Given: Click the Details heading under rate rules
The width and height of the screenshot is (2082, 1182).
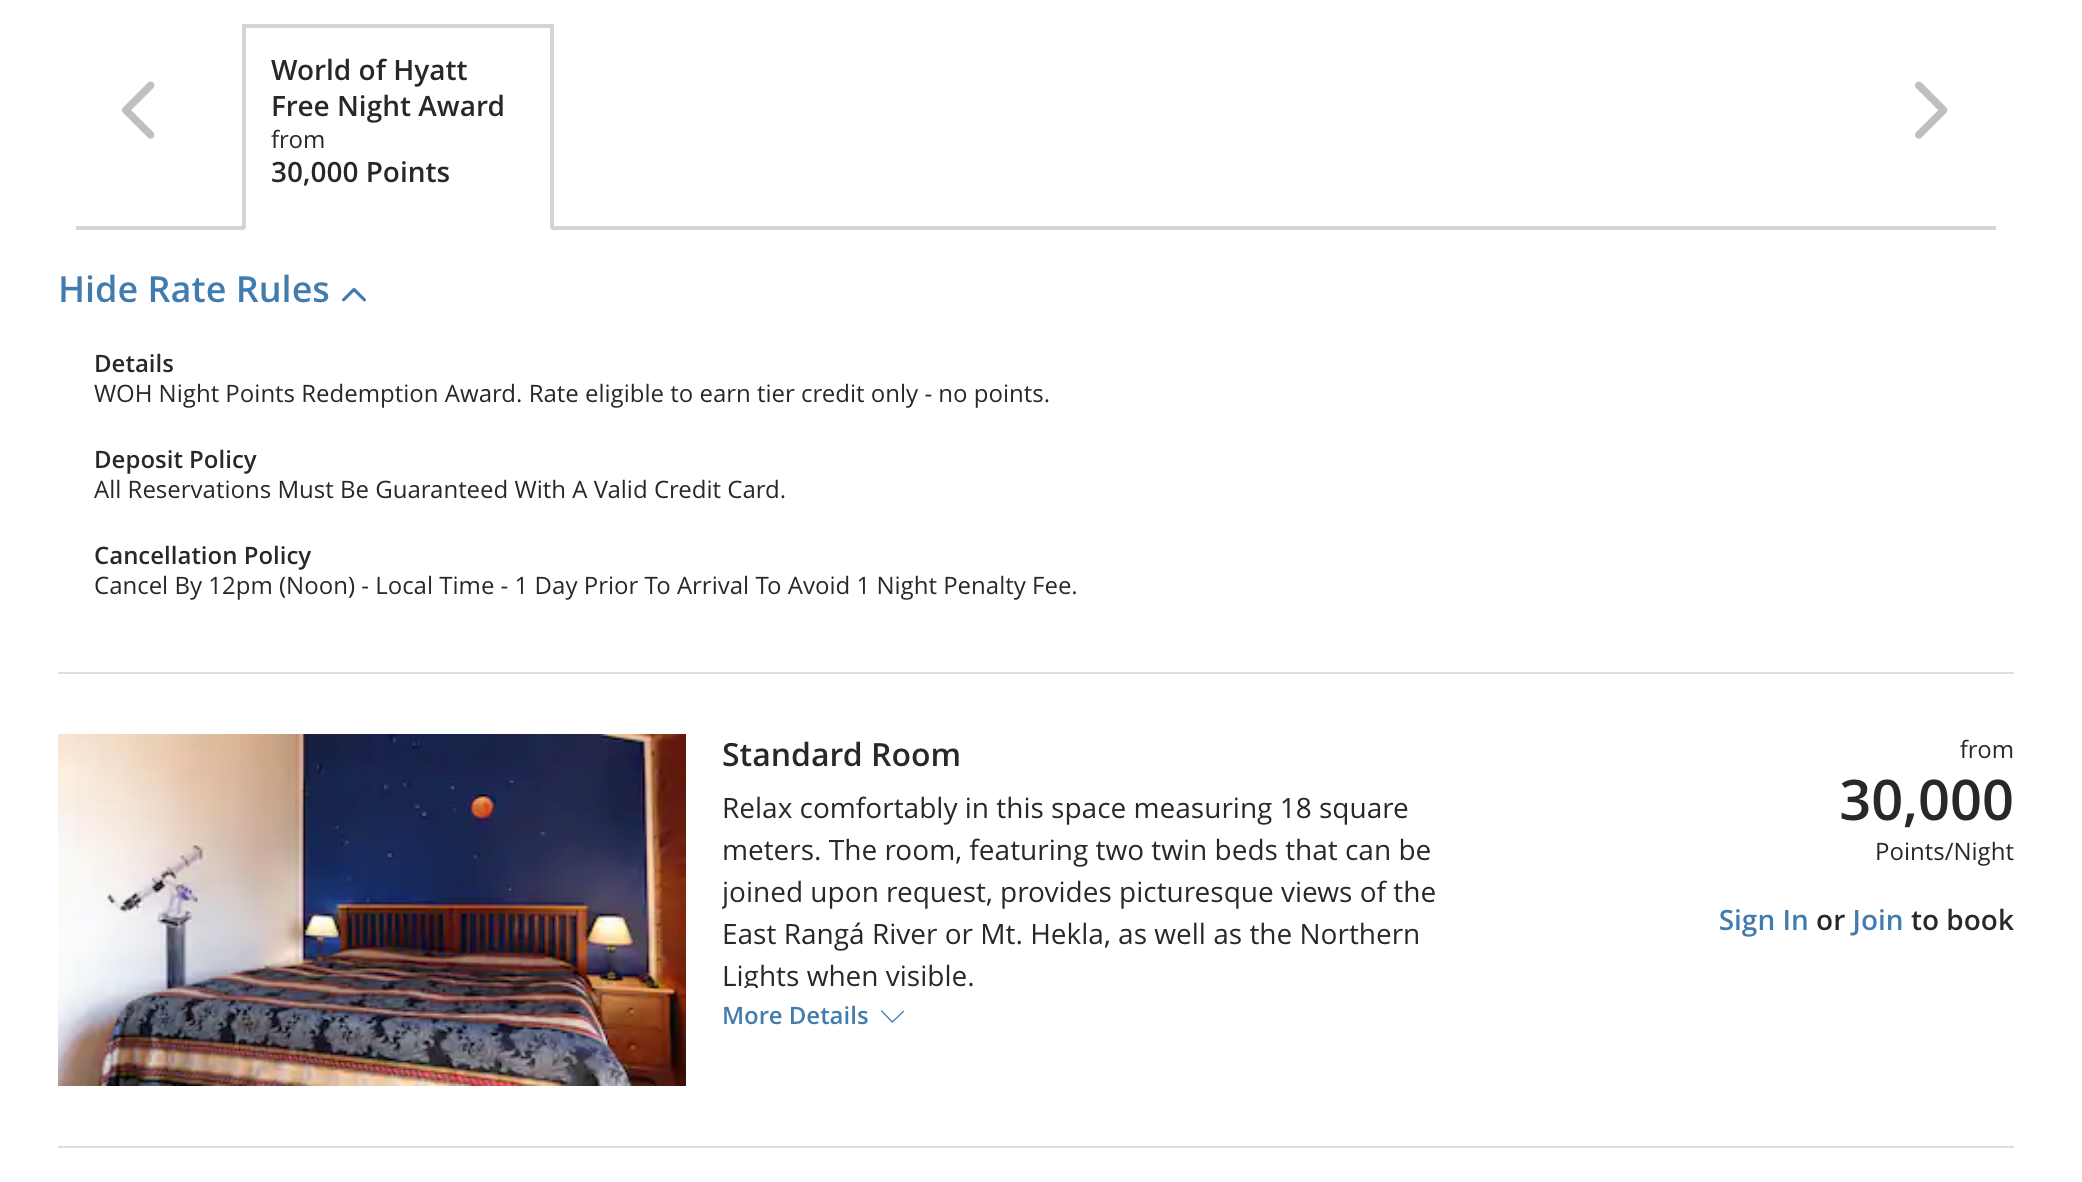Looking at the screenshot, I should (x=134, y=364).
